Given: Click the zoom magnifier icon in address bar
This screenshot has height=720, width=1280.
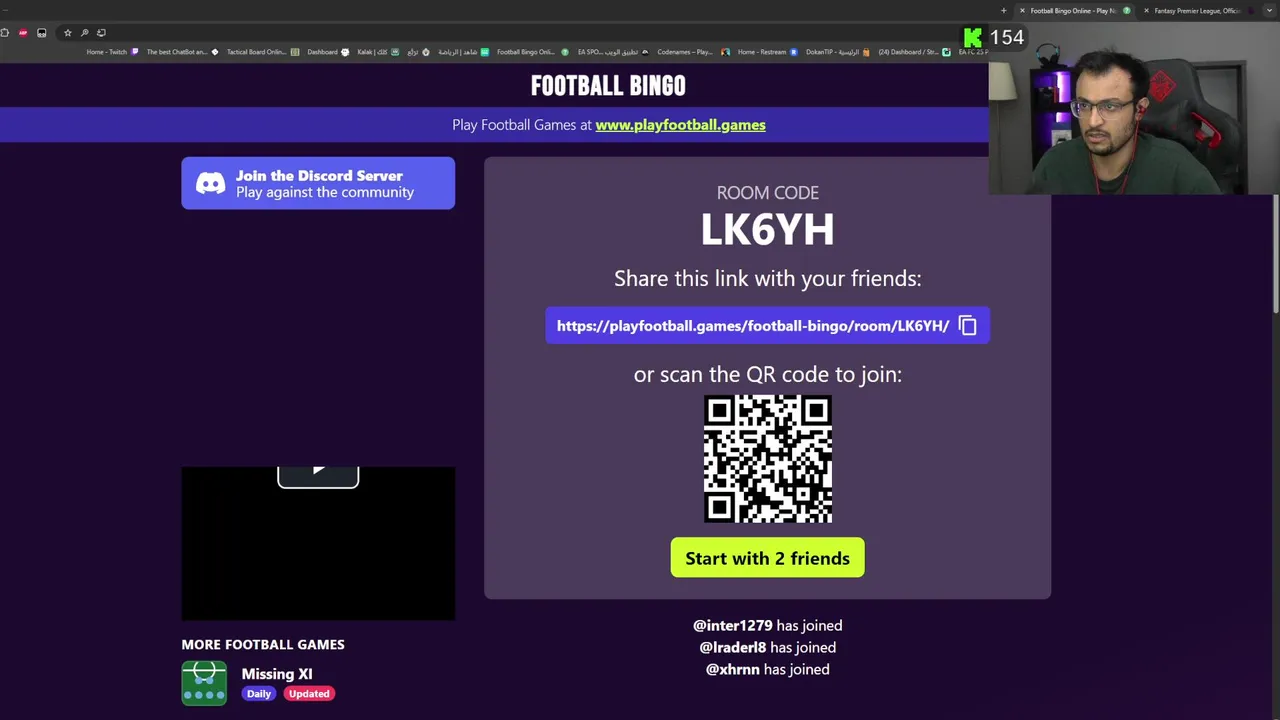Looking at the screenshot, I should (x=85, y=33).
